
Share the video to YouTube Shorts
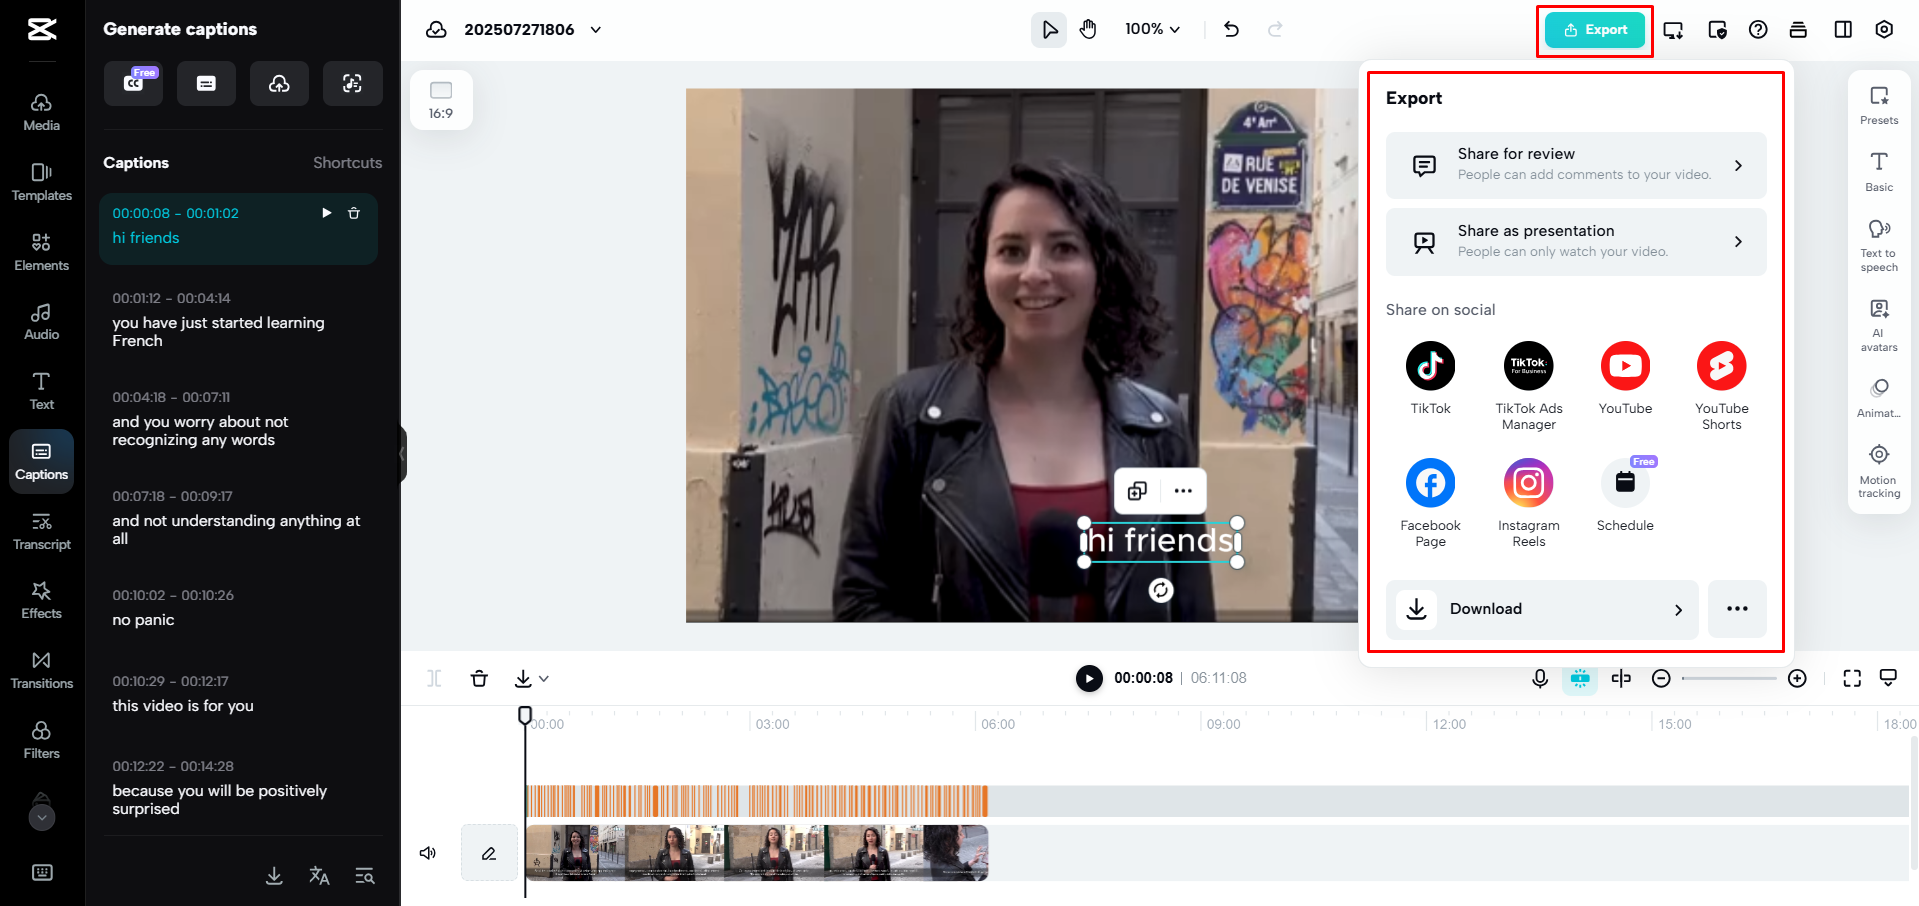[1721, 366]
